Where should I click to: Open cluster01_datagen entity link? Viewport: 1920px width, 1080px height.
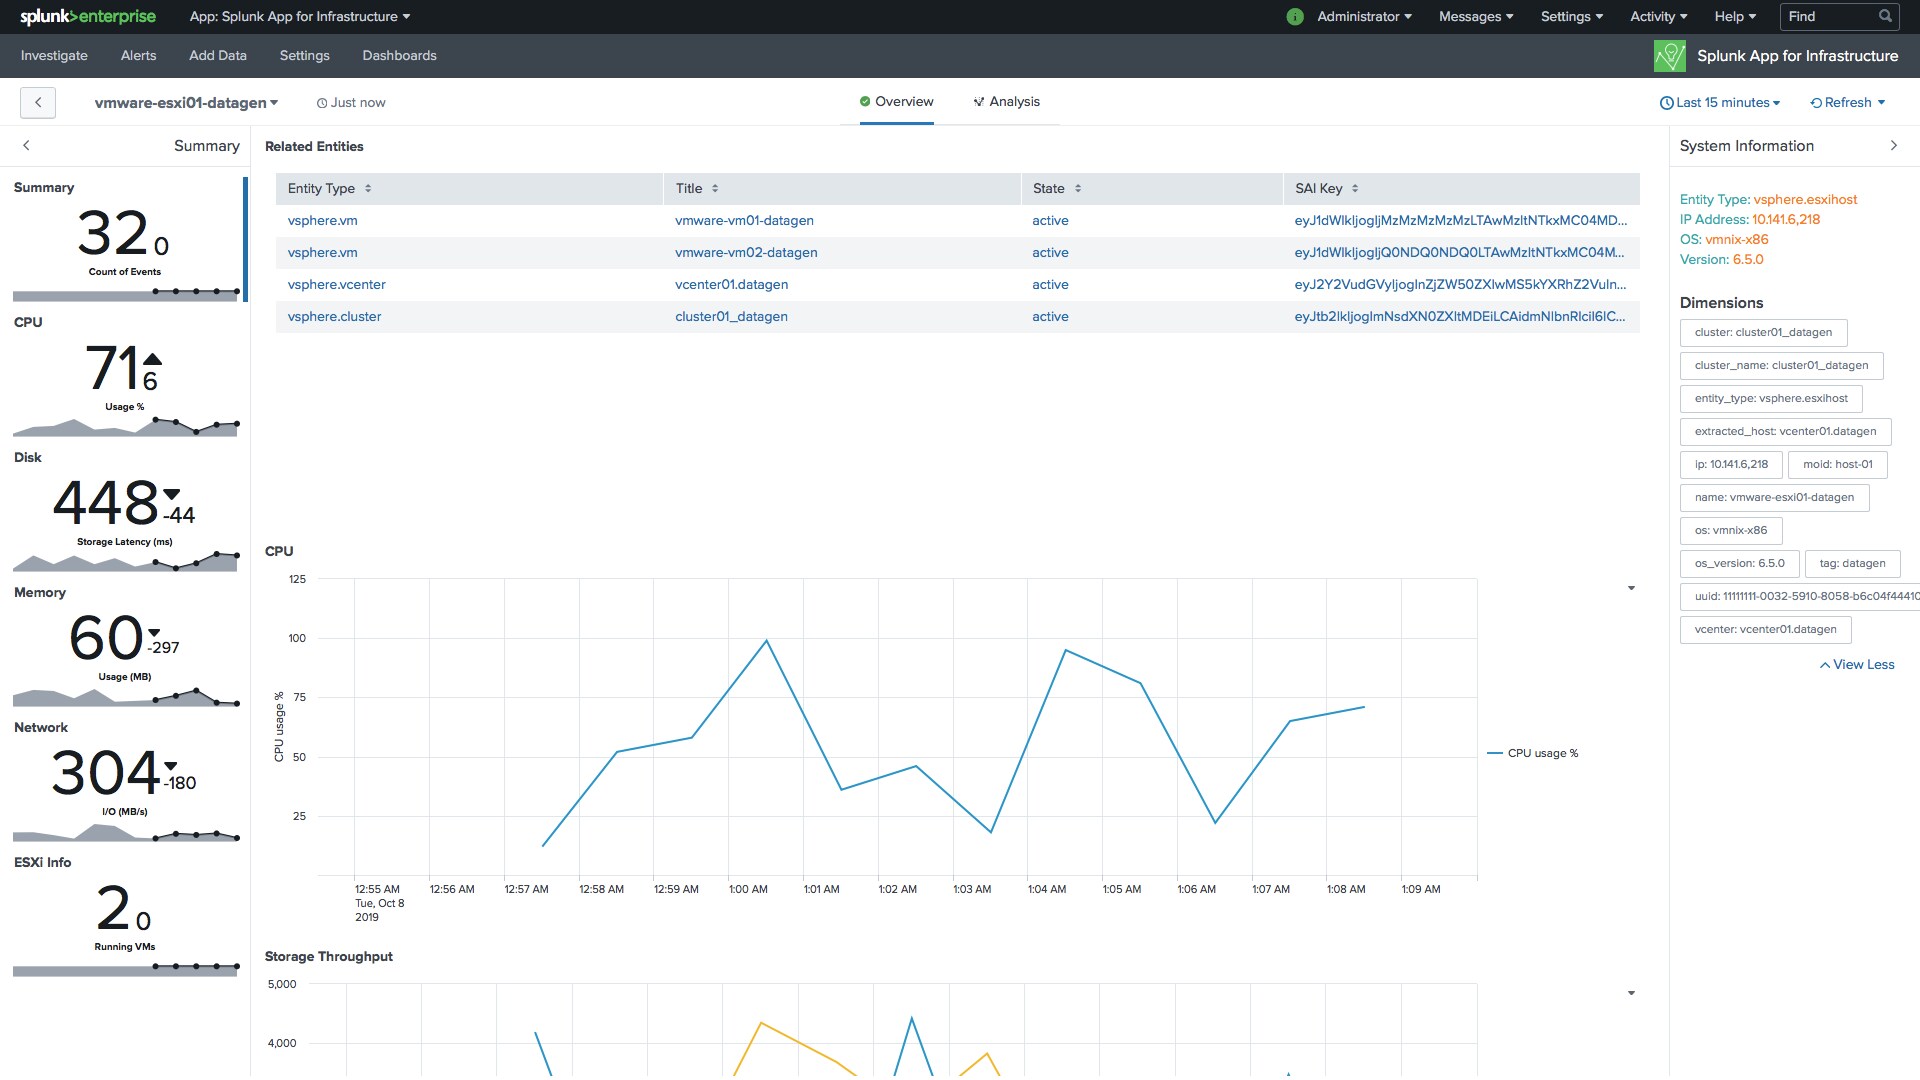(731, 316)
